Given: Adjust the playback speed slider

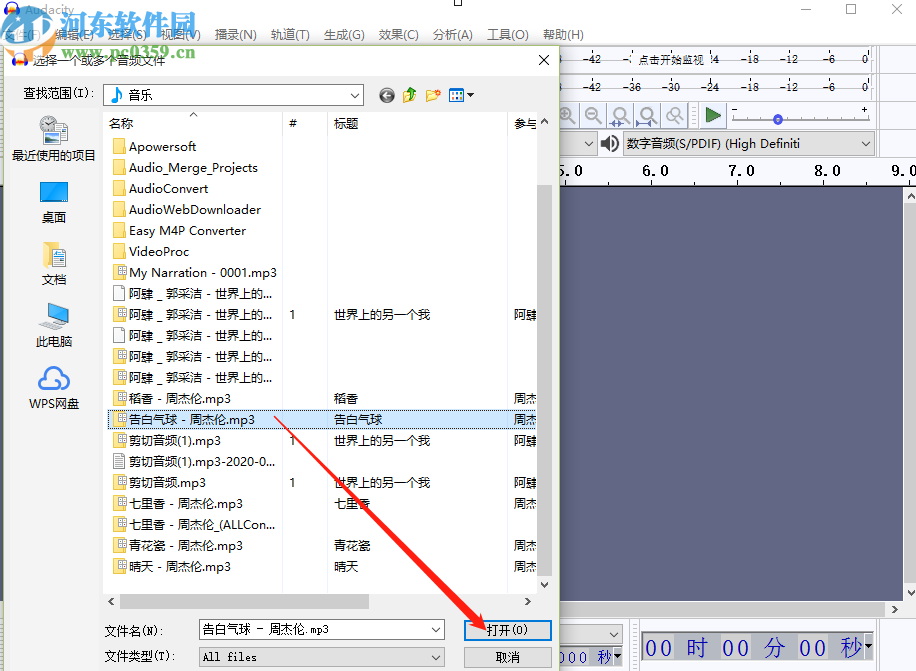Looking at the screenshot, I should point(777,118).
